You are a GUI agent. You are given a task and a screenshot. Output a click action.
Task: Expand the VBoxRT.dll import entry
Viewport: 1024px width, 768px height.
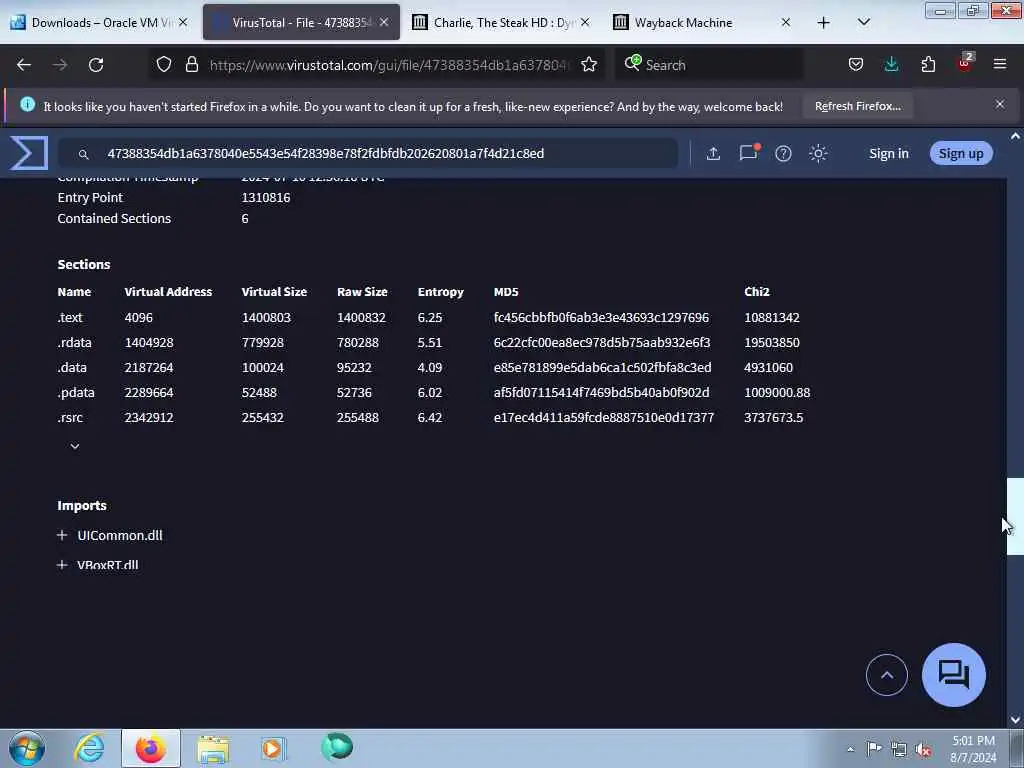tap(62, 564)
